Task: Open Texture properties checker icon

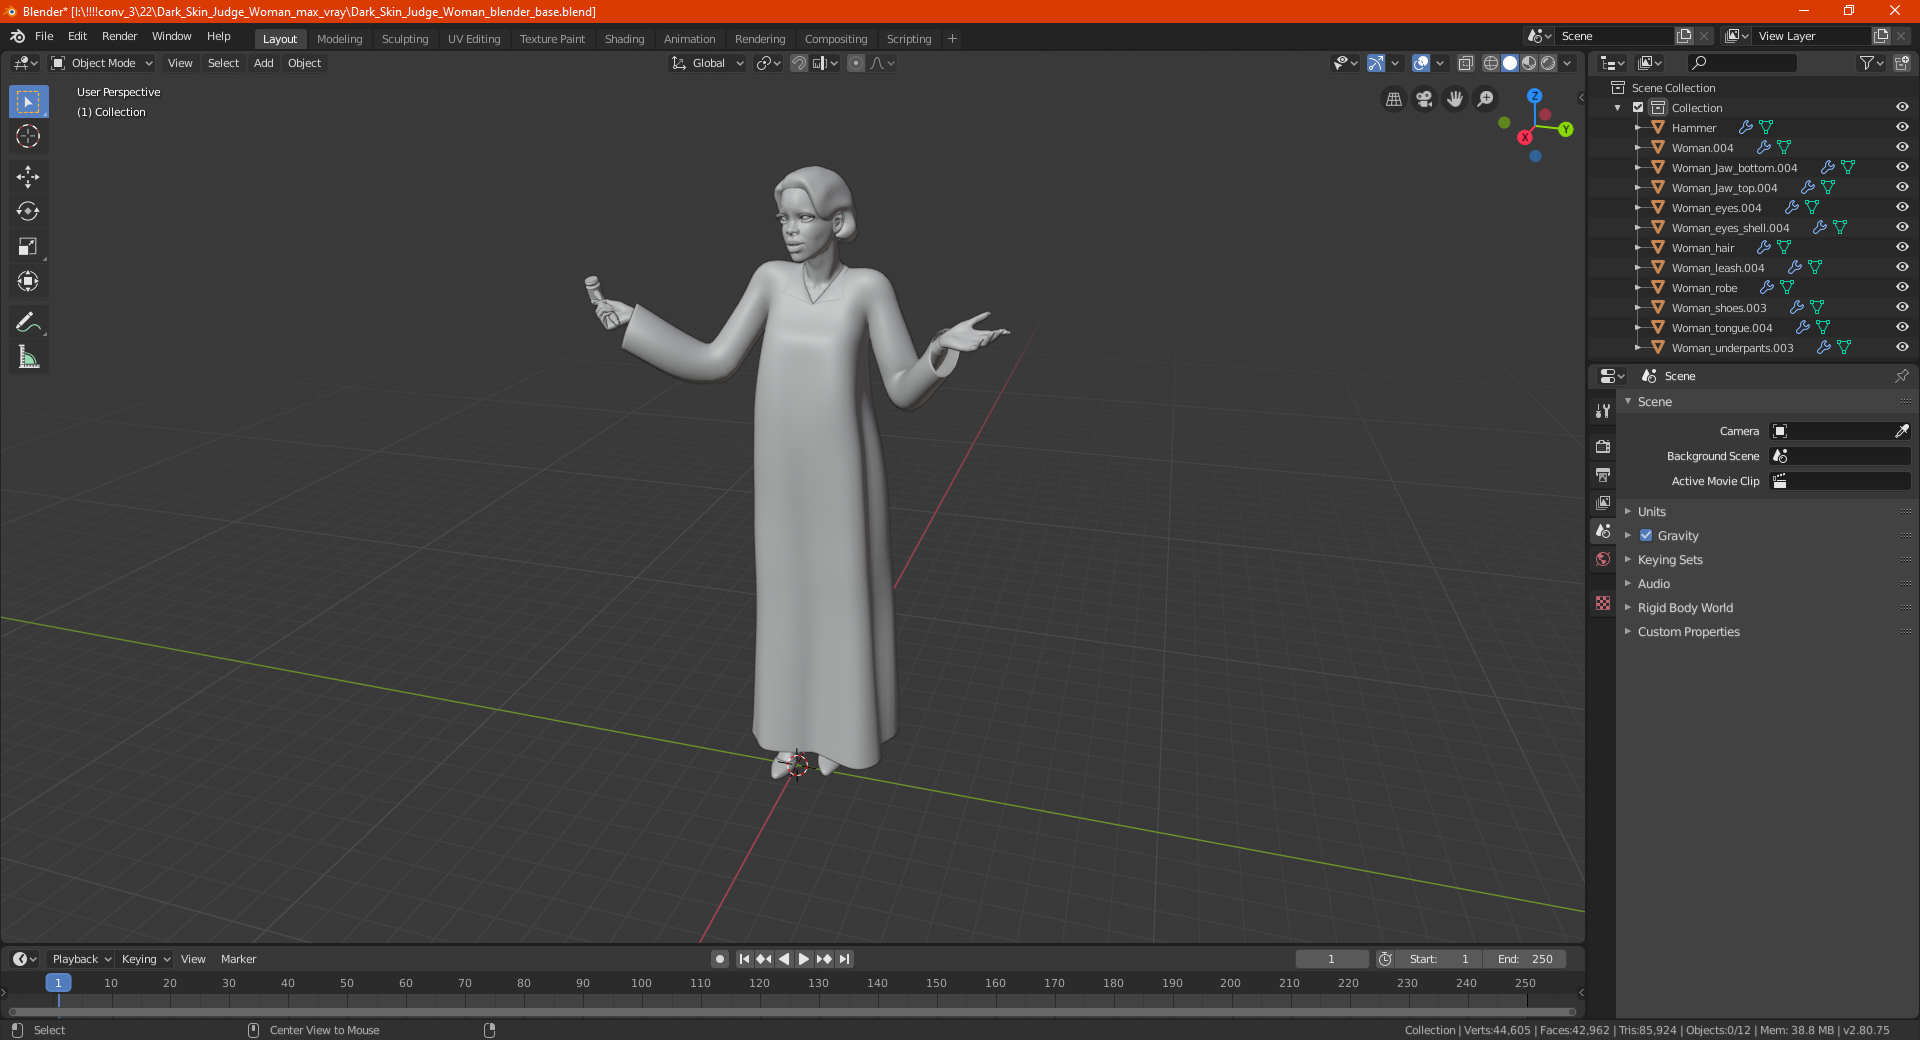Action: coord(1603,603)
